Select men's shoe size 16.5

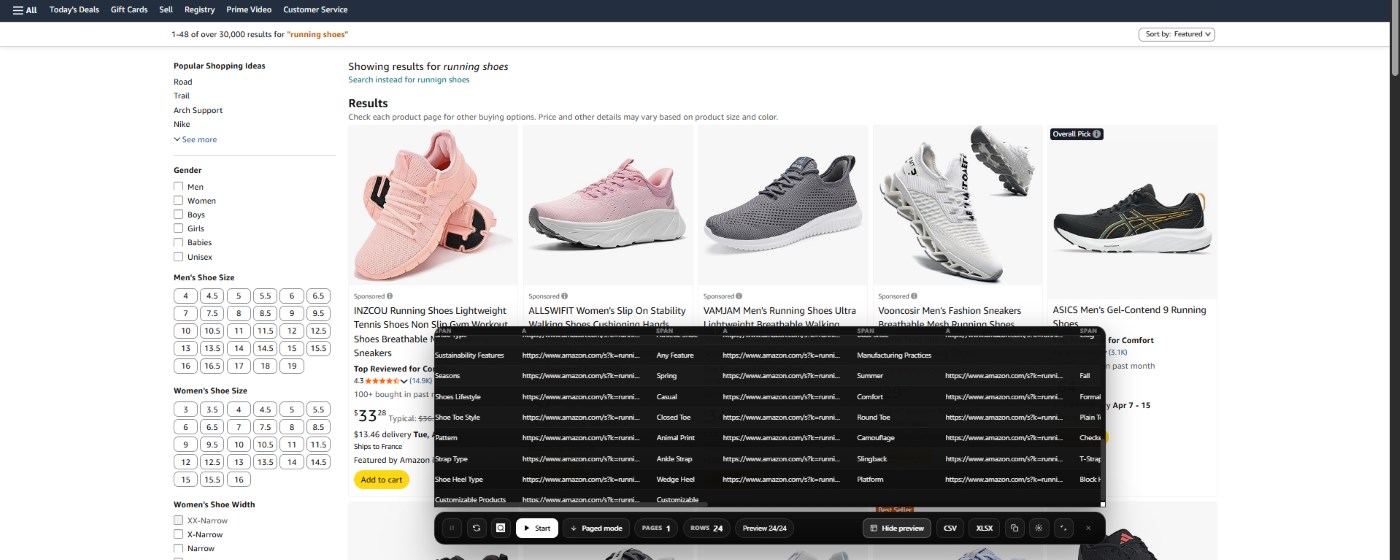point(212,366)
